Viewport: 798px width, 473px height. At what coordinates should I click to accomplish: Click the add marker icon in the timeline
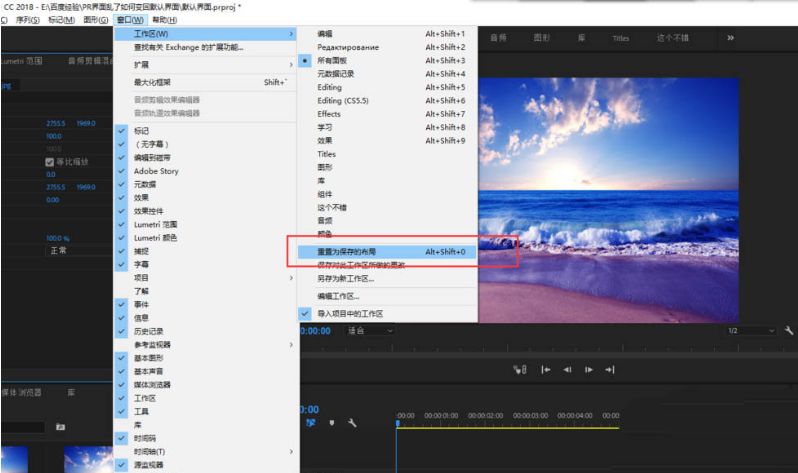pos(331,422)
